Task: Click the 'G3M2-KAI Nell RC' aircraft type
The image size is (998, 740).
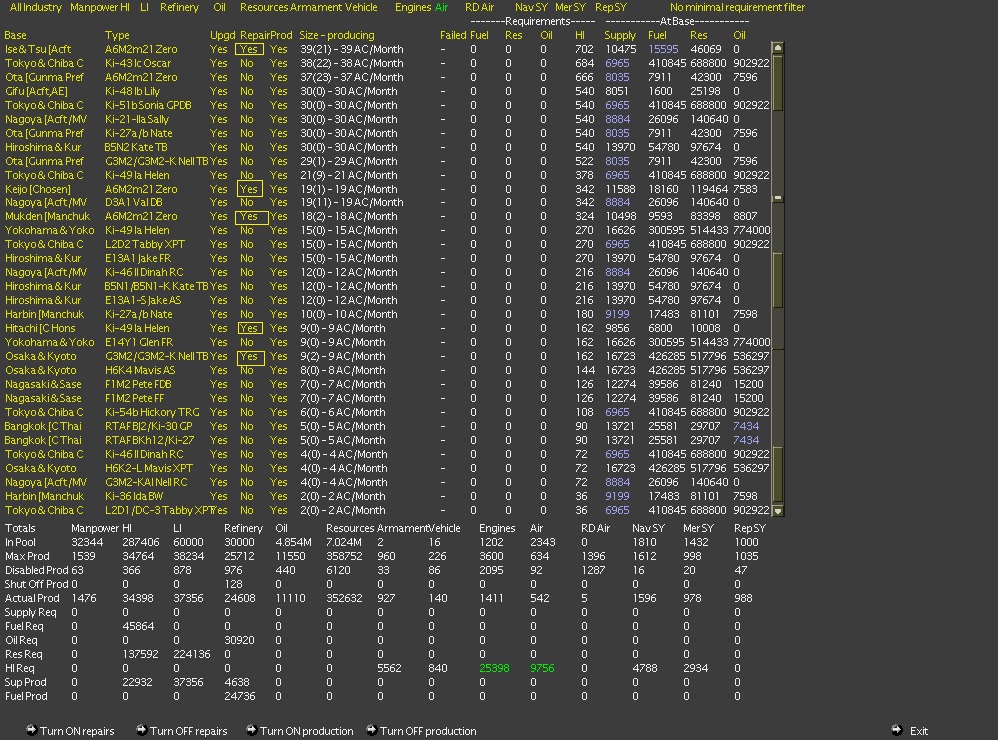Action: pyautogui.click(x=146, y=482)
